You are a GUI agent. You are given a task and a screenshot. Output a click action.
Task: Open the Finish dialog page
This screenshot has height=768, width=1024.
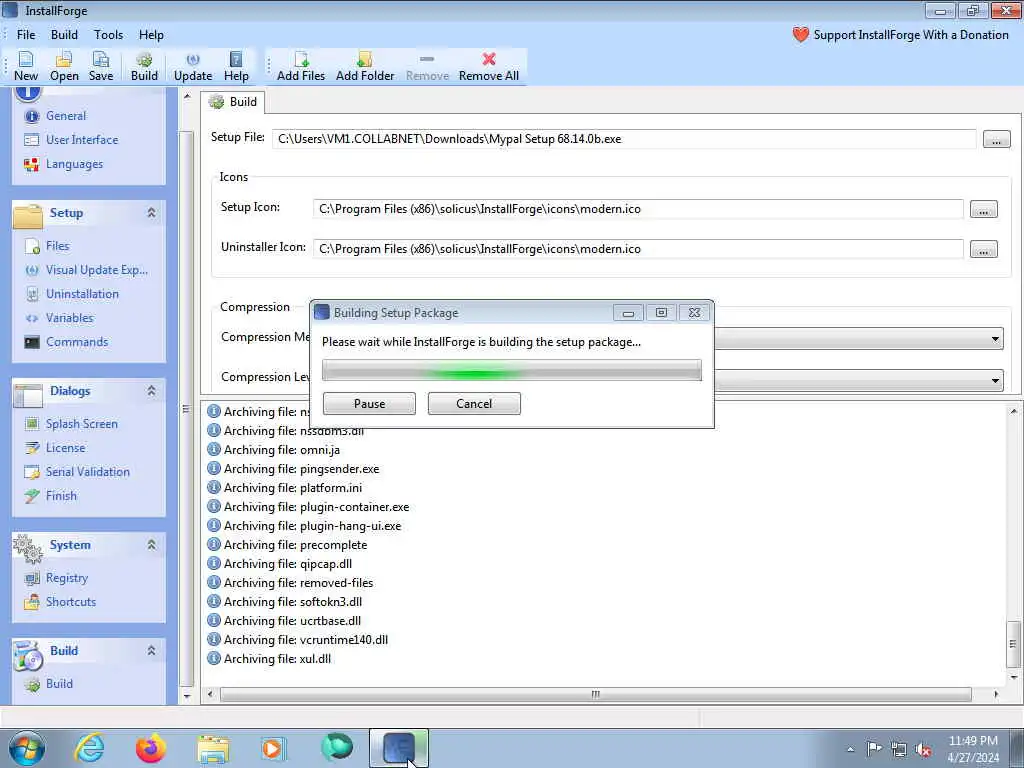click(x=61, y=496)
